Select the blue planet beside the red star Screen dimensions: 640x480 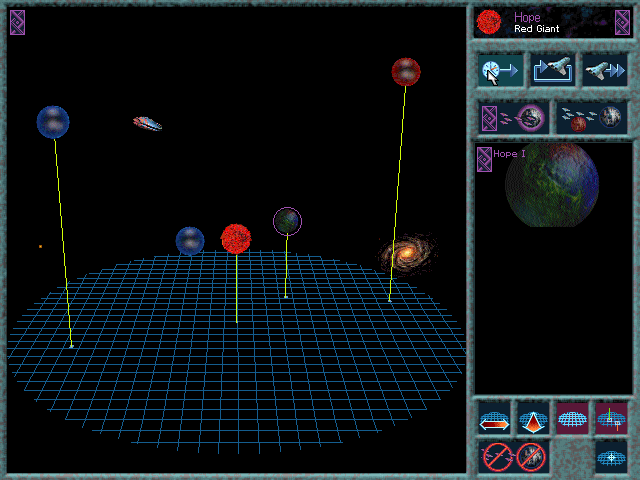pos(190,241)
